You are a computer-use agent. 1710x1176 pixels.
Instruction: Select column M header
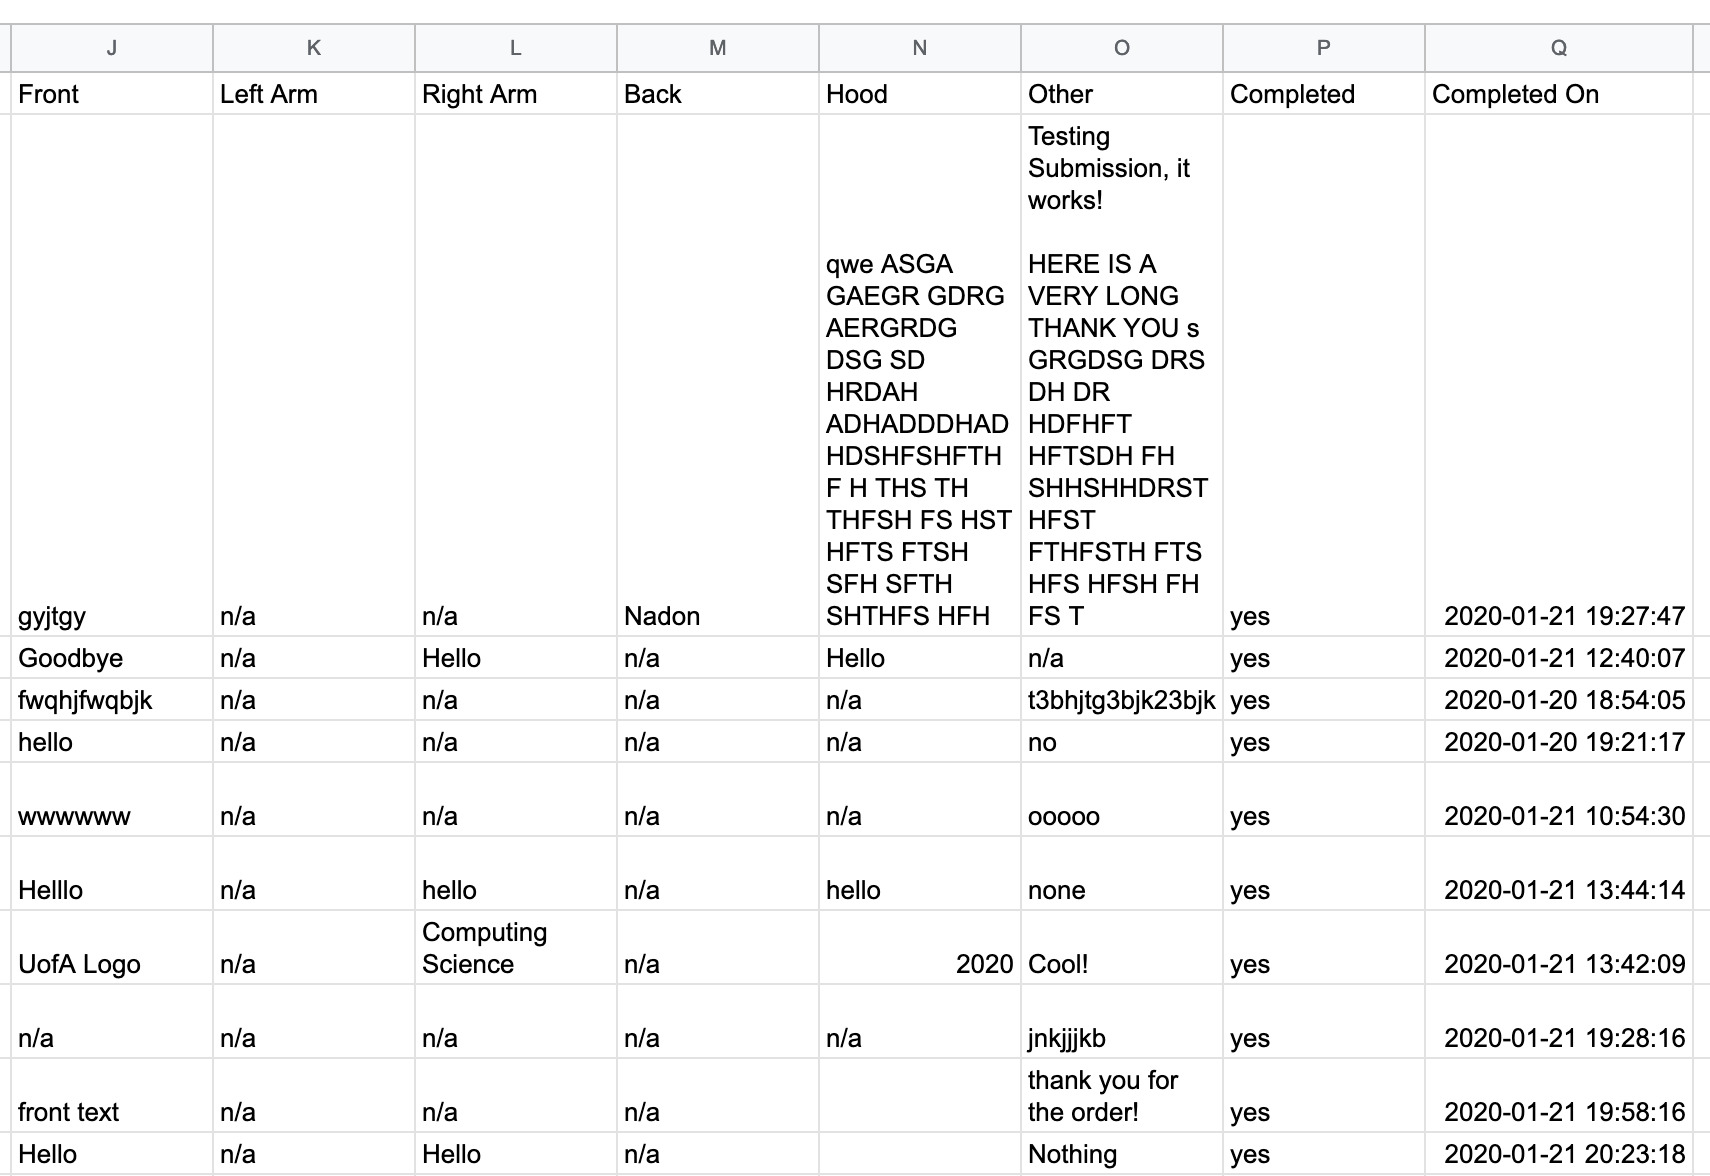pyautogui.click(x=718, y=48)
